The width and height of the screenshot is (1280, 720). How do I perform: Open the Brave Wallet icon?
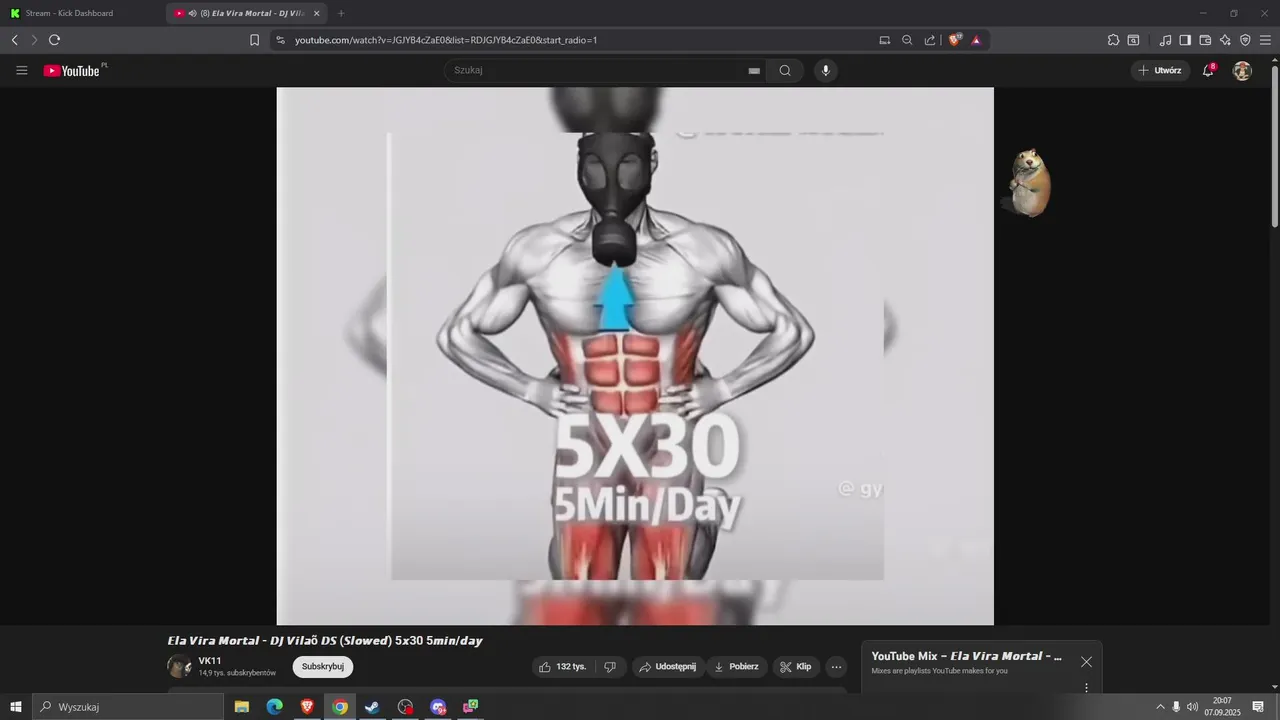[1205, 40]
